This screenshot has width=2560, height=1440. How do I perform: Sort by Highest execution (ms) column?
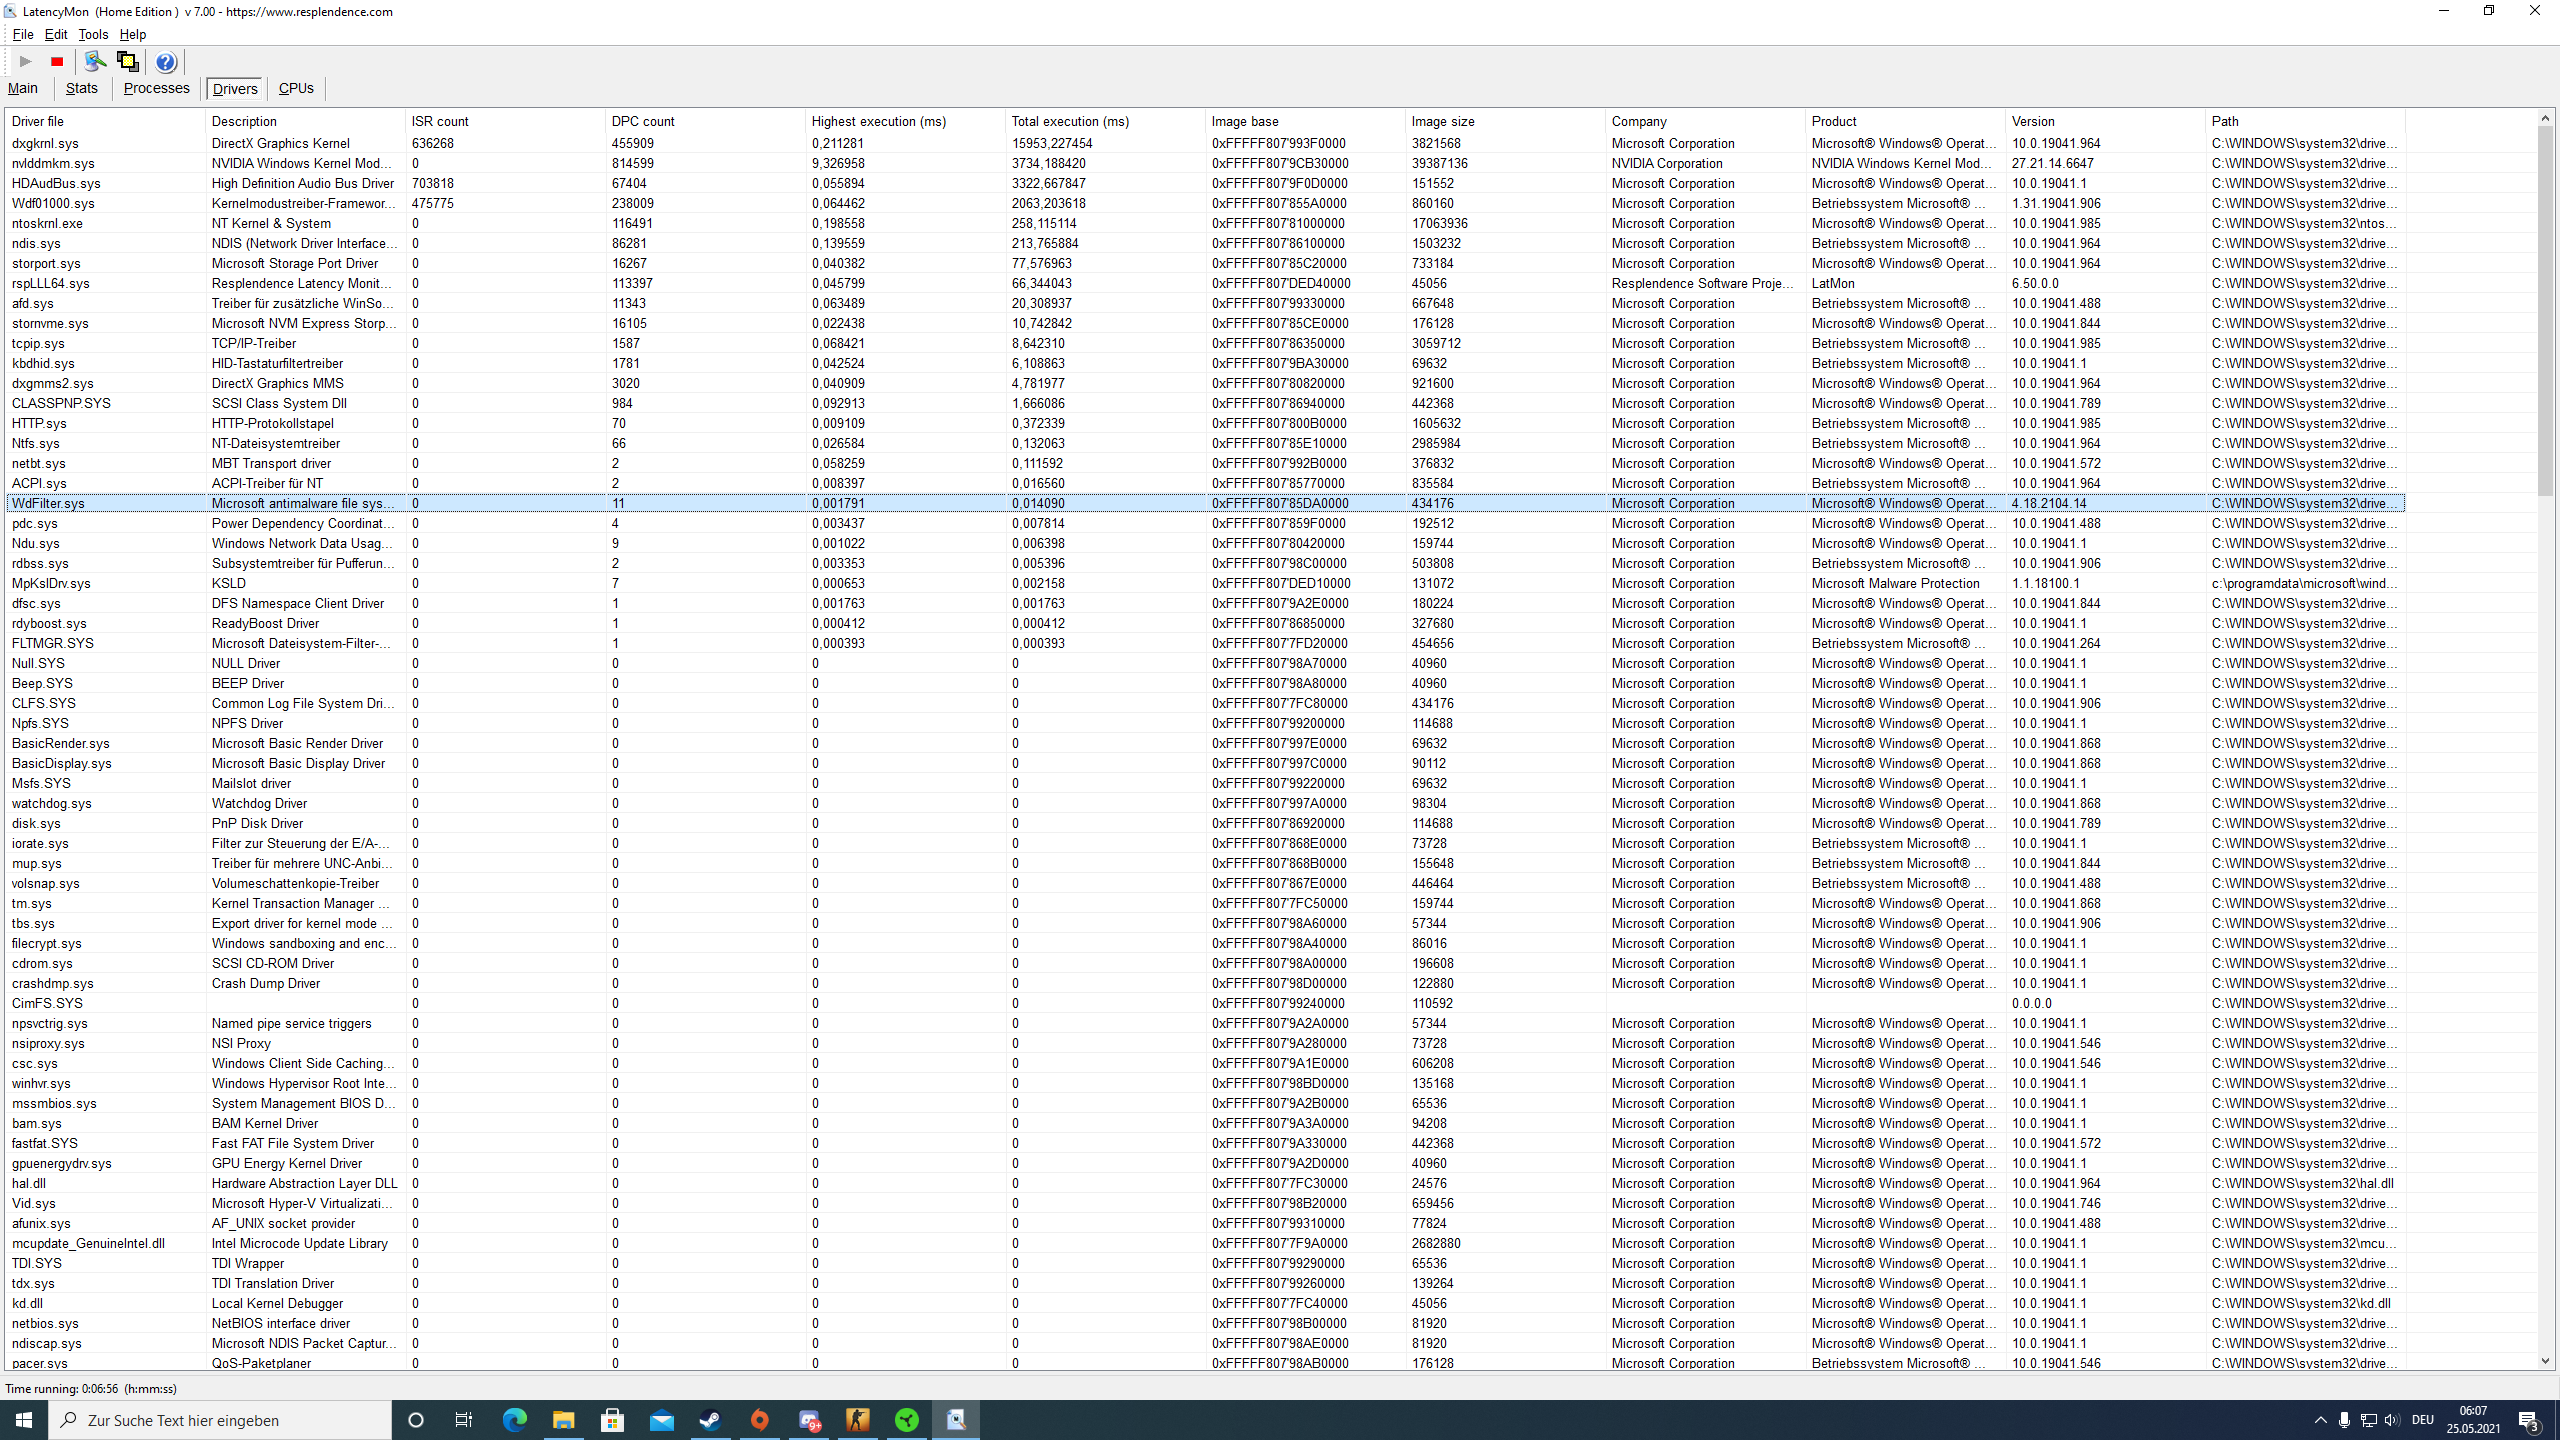878,121
